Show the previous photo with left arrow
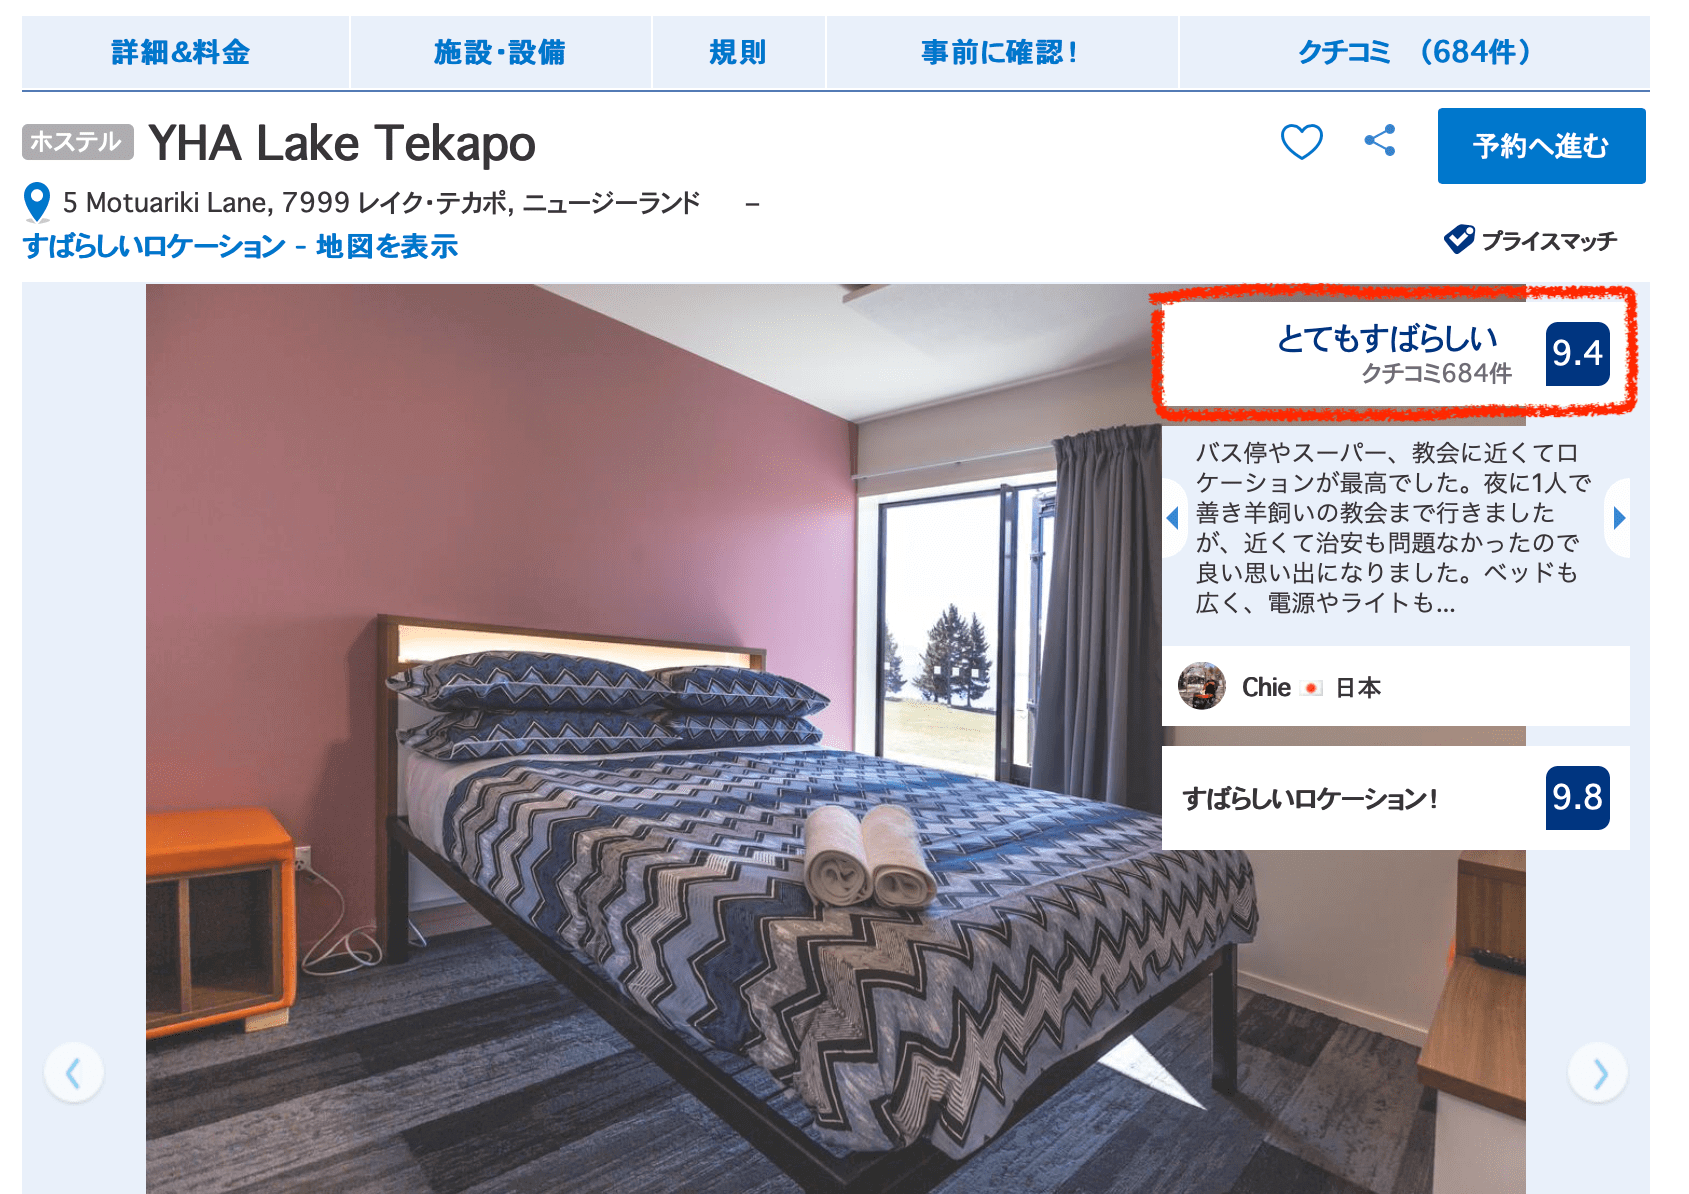1689x1194 pixels. [x=74, y=1073]
